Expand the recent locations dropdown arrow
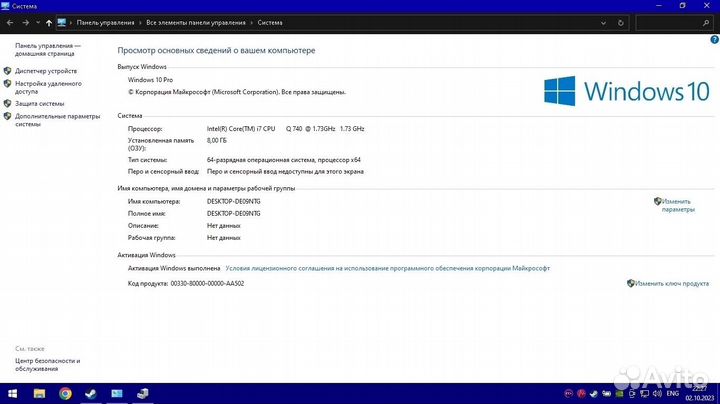720x404 pixels. click(x=37, y=21)
